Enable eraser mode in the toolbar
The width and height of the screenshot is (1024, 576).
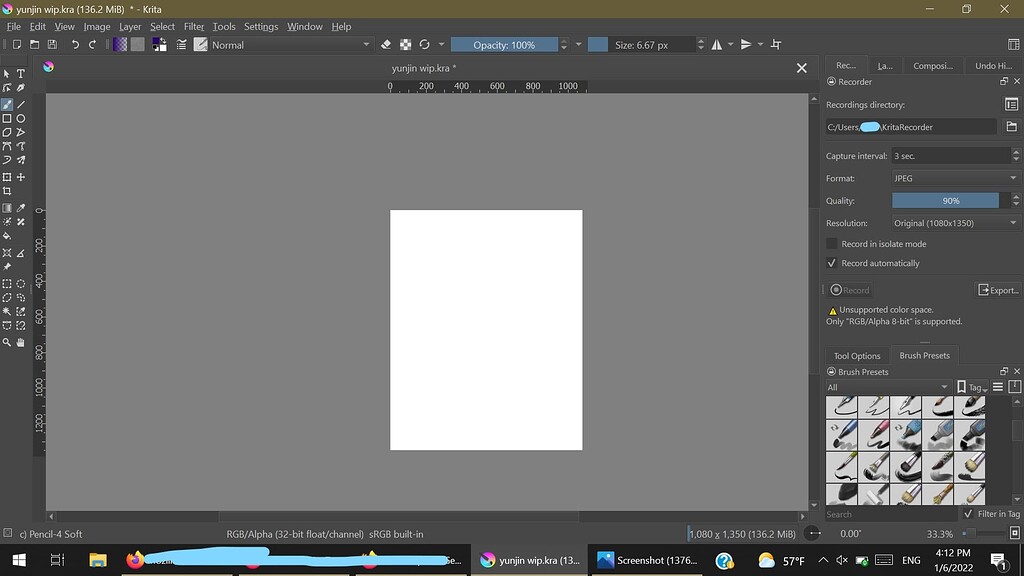coord(388,44)
